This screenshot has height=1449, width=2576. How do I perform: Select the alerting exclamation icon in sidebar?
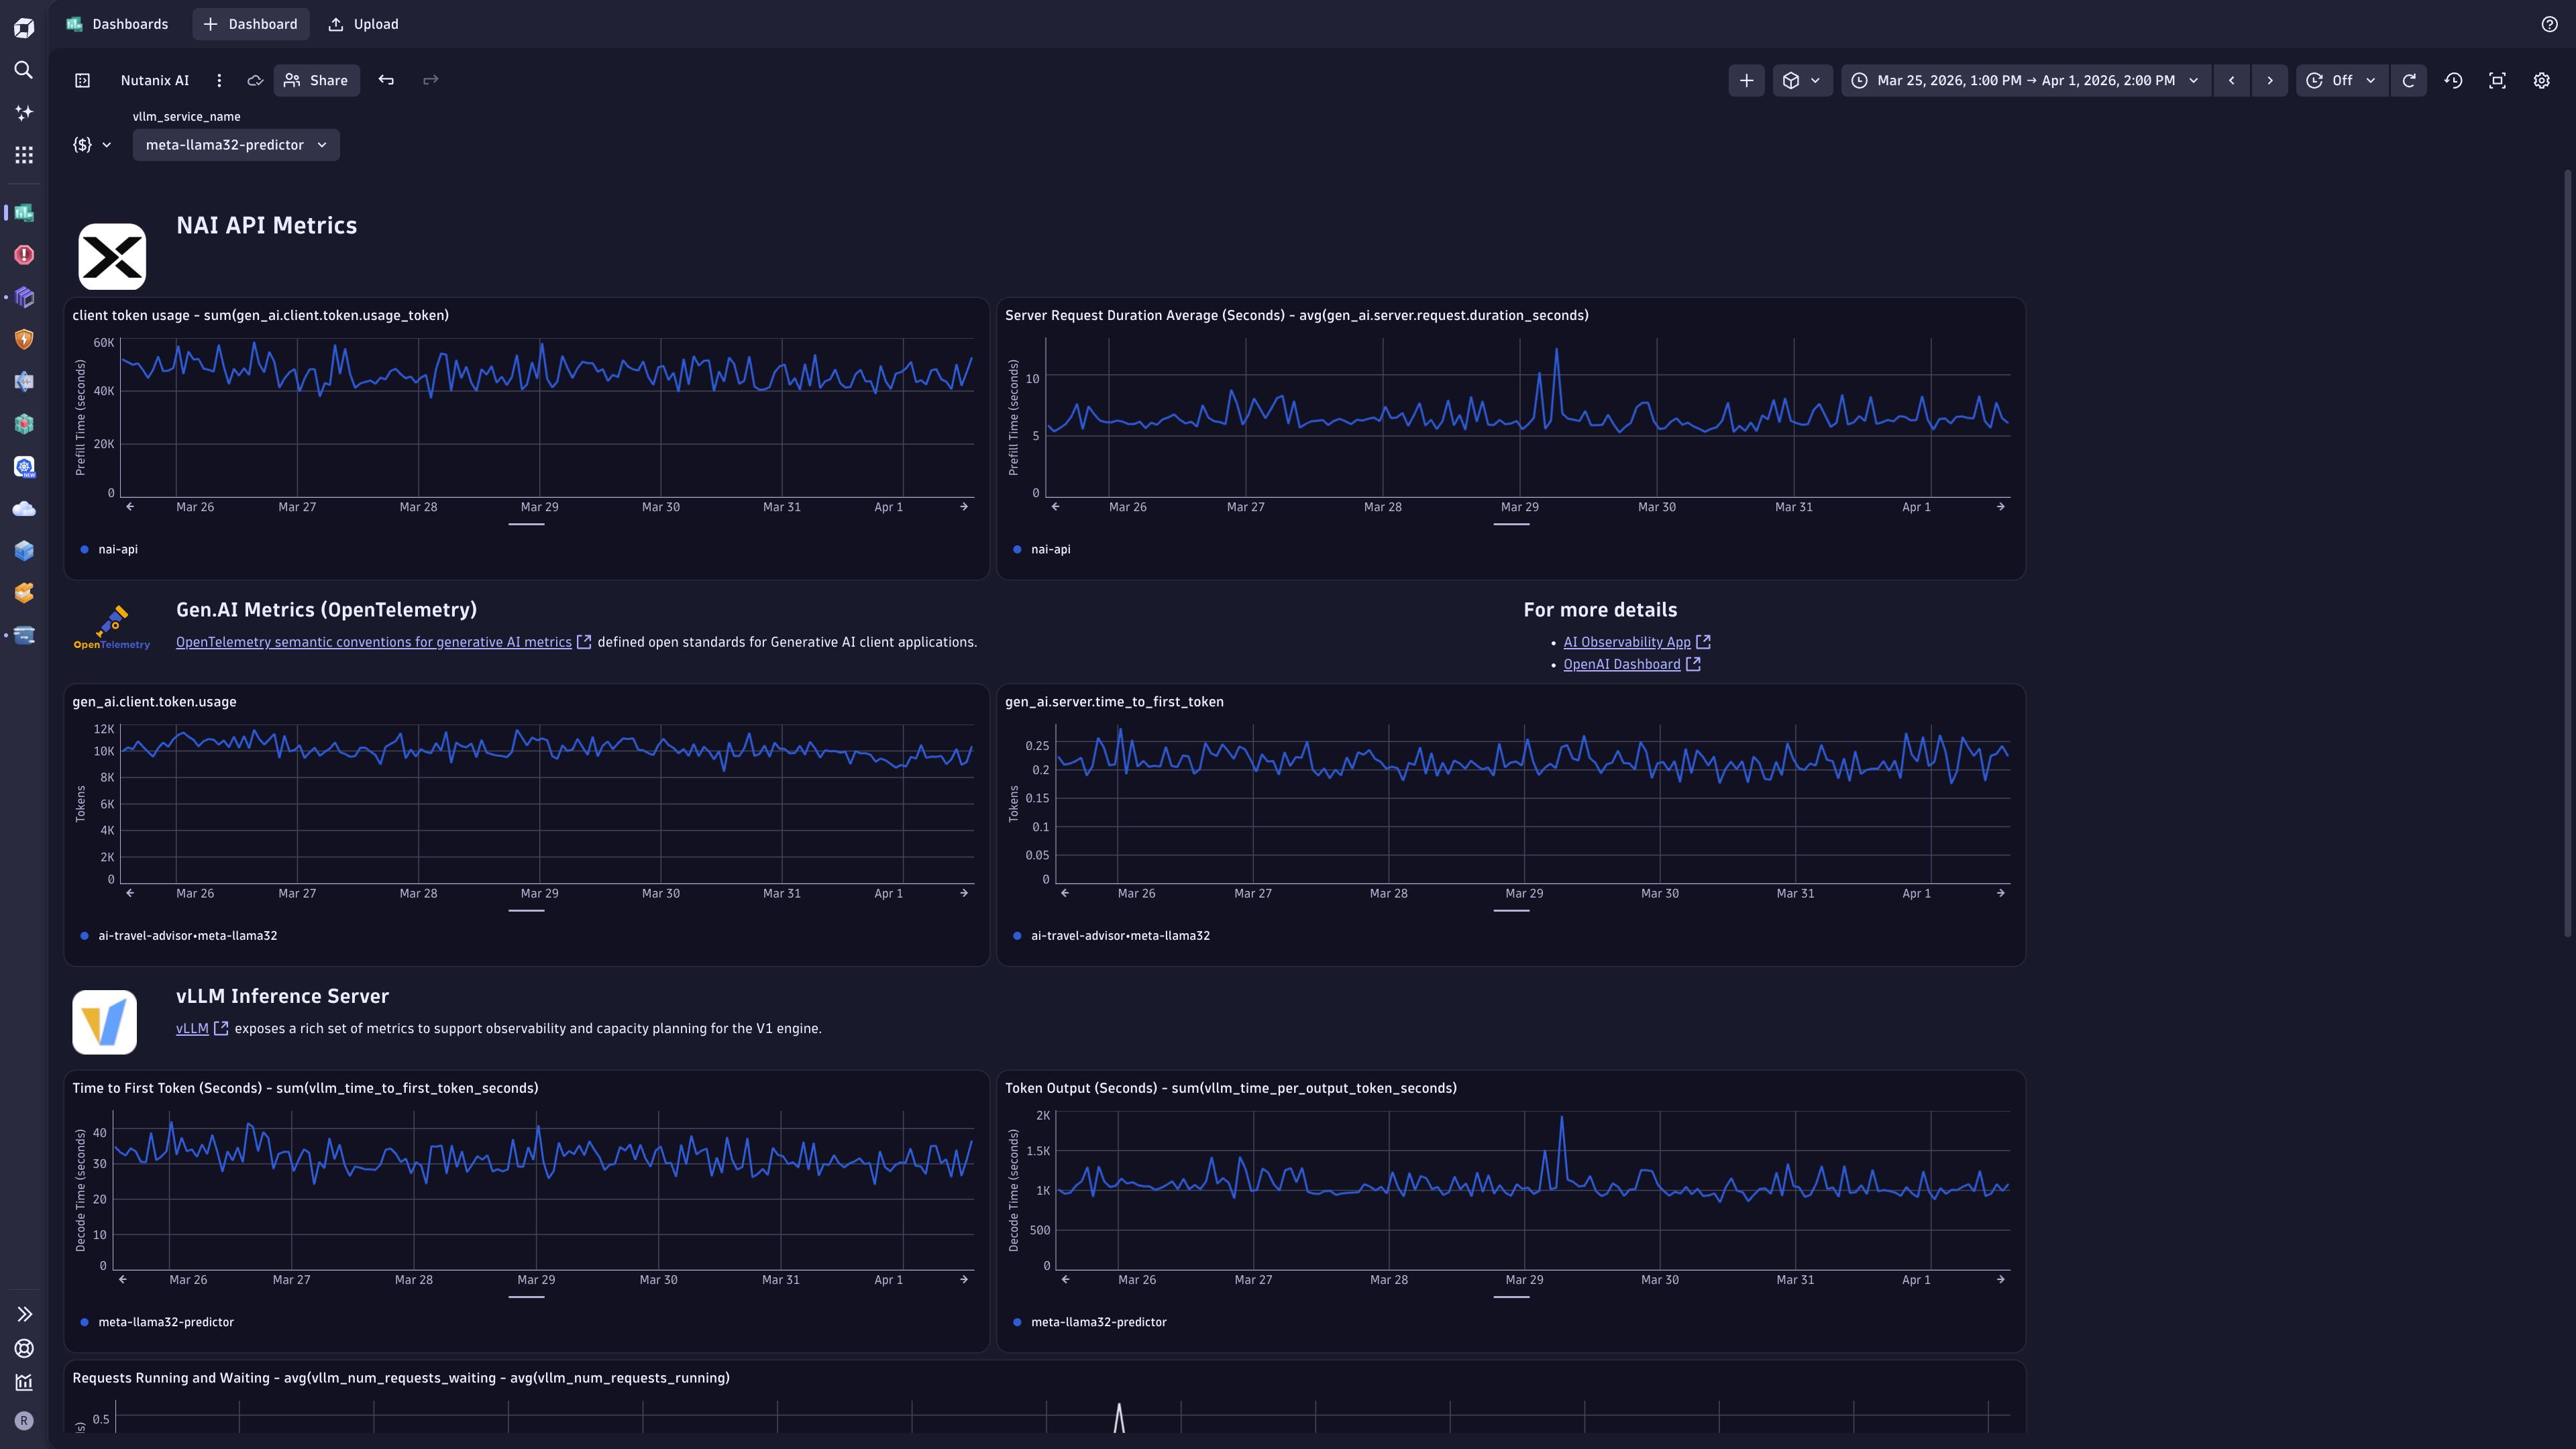[23, 255]
